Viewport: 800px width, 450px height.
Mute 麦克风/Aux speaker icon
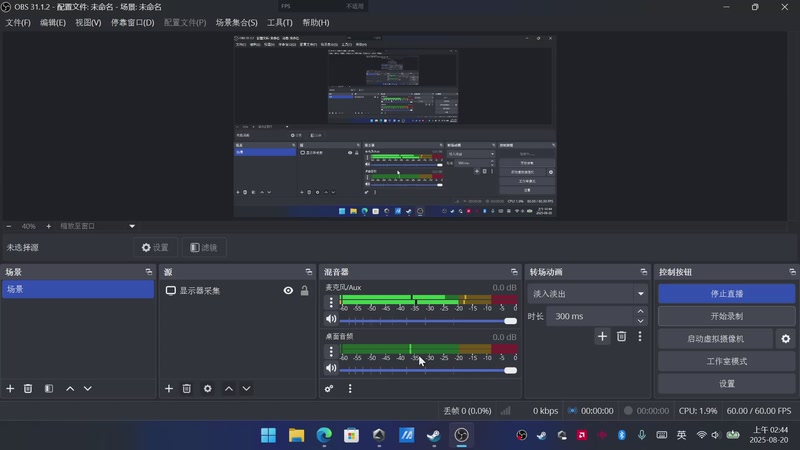pyautogui.click(x=331, y=319)
